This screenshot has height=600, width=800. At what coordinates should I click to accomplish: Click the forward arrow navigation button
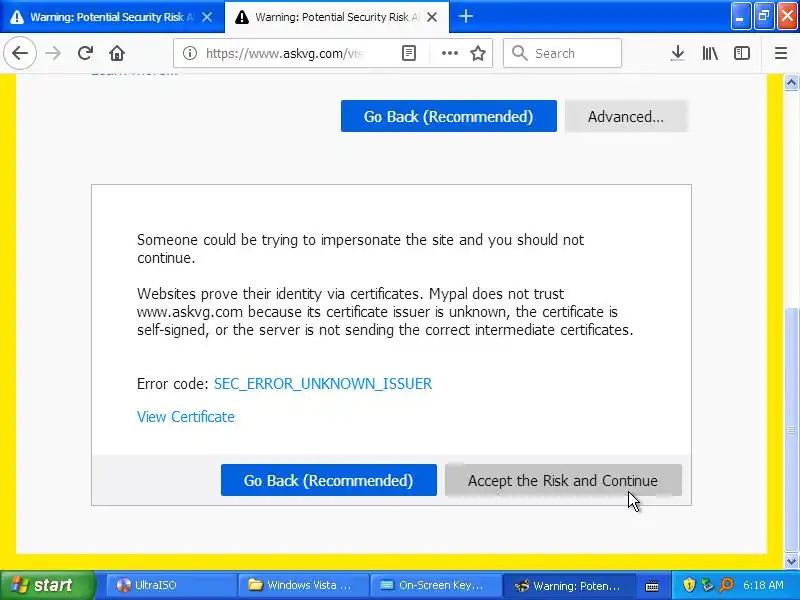pyautogui.click(x=53, y=53)
